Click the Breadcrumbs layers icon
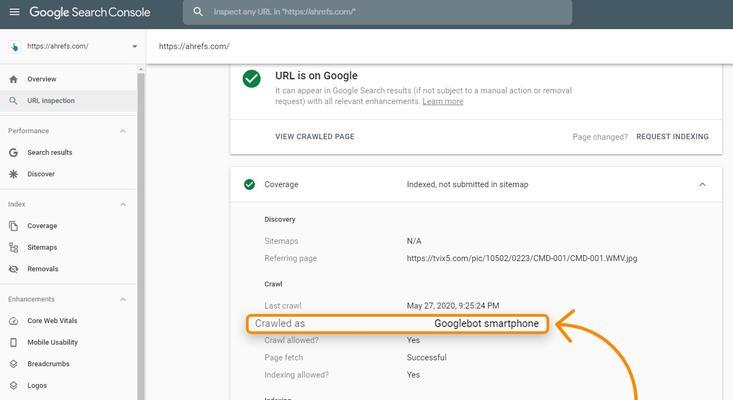This screenshot has width=733, height=400. pos(14,364)
